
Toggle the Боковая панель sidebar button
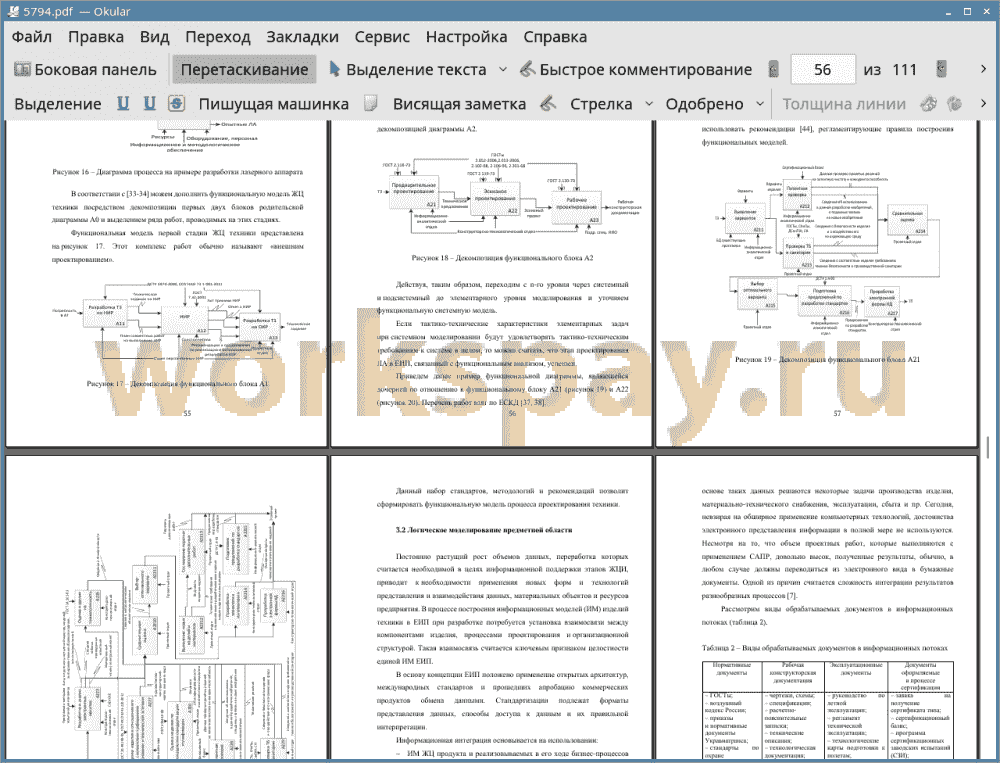85,70
